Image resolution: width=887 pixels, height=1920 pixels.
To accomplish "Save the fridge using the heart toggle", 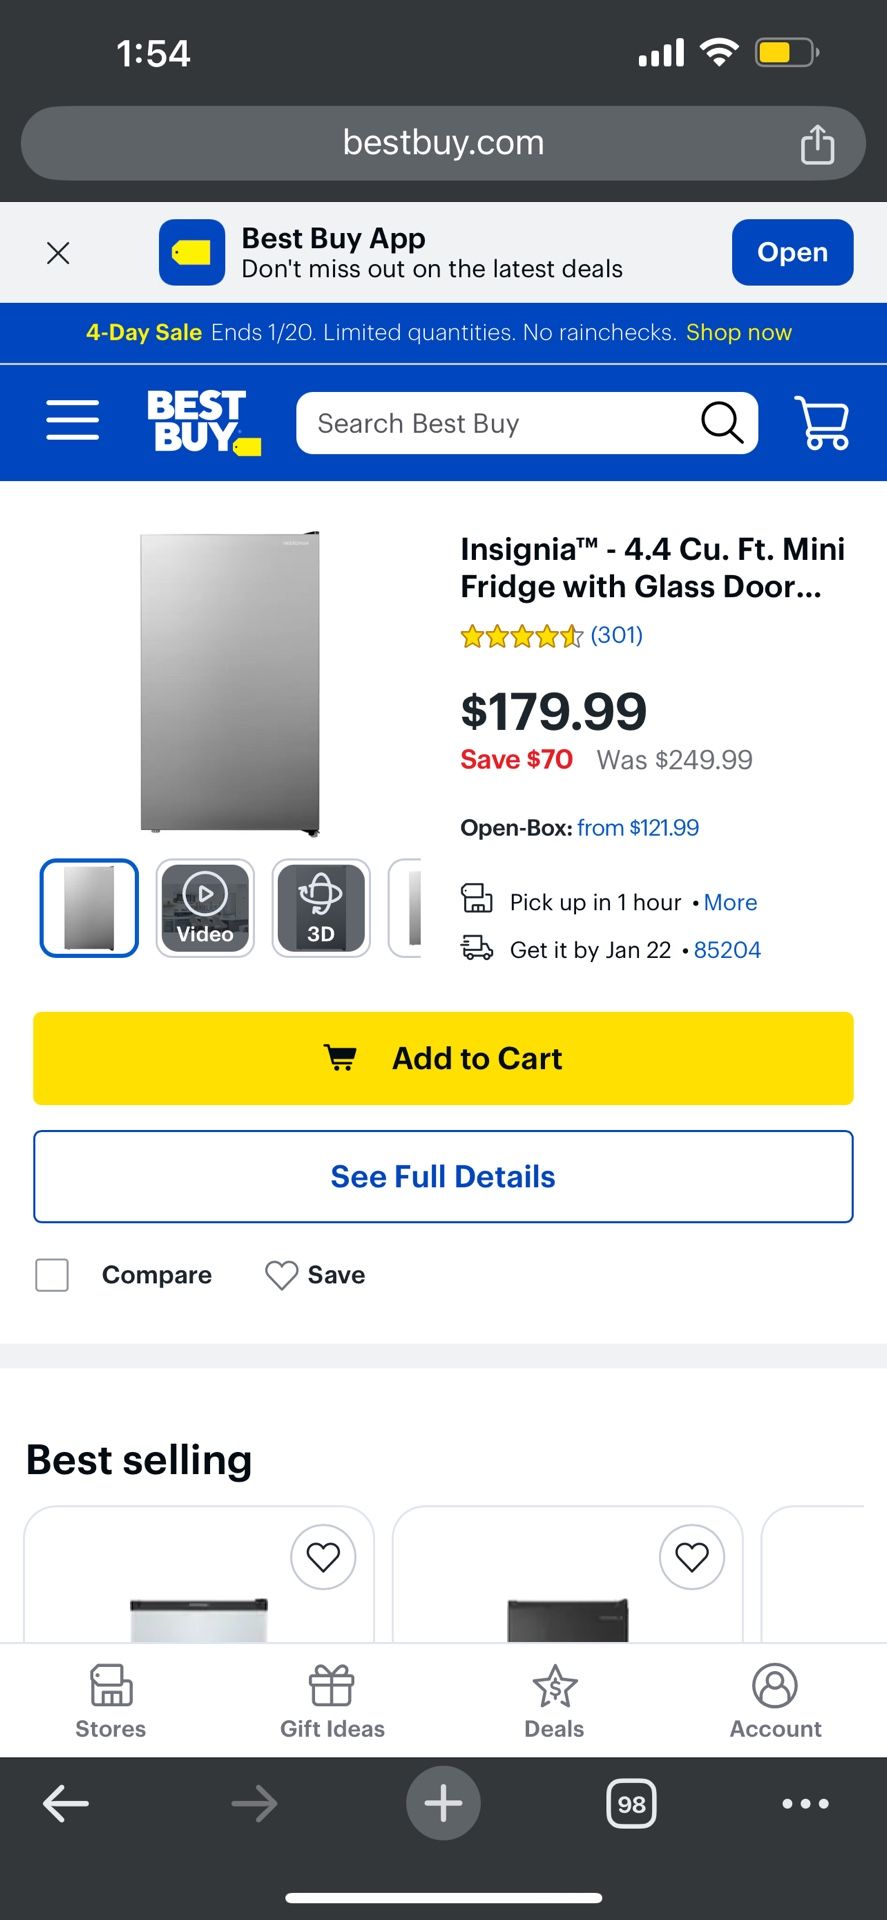I will (281, 1275).
